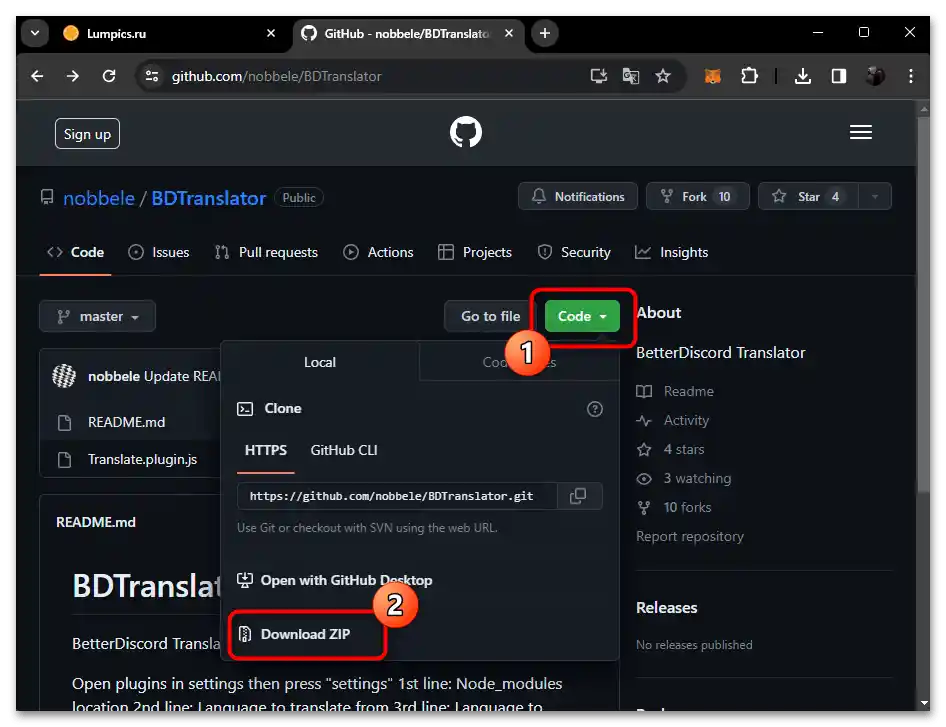Screen dimensions: 946x727
Task: Star the repository
Action: (808, 197)
